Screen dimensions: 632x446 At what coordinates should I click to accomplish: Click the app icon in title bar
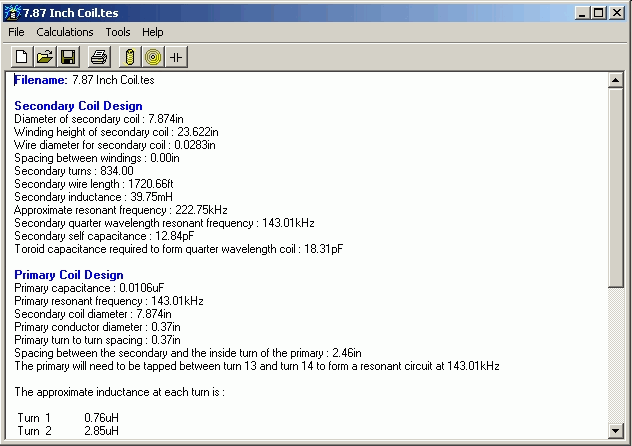click(12, 12)
